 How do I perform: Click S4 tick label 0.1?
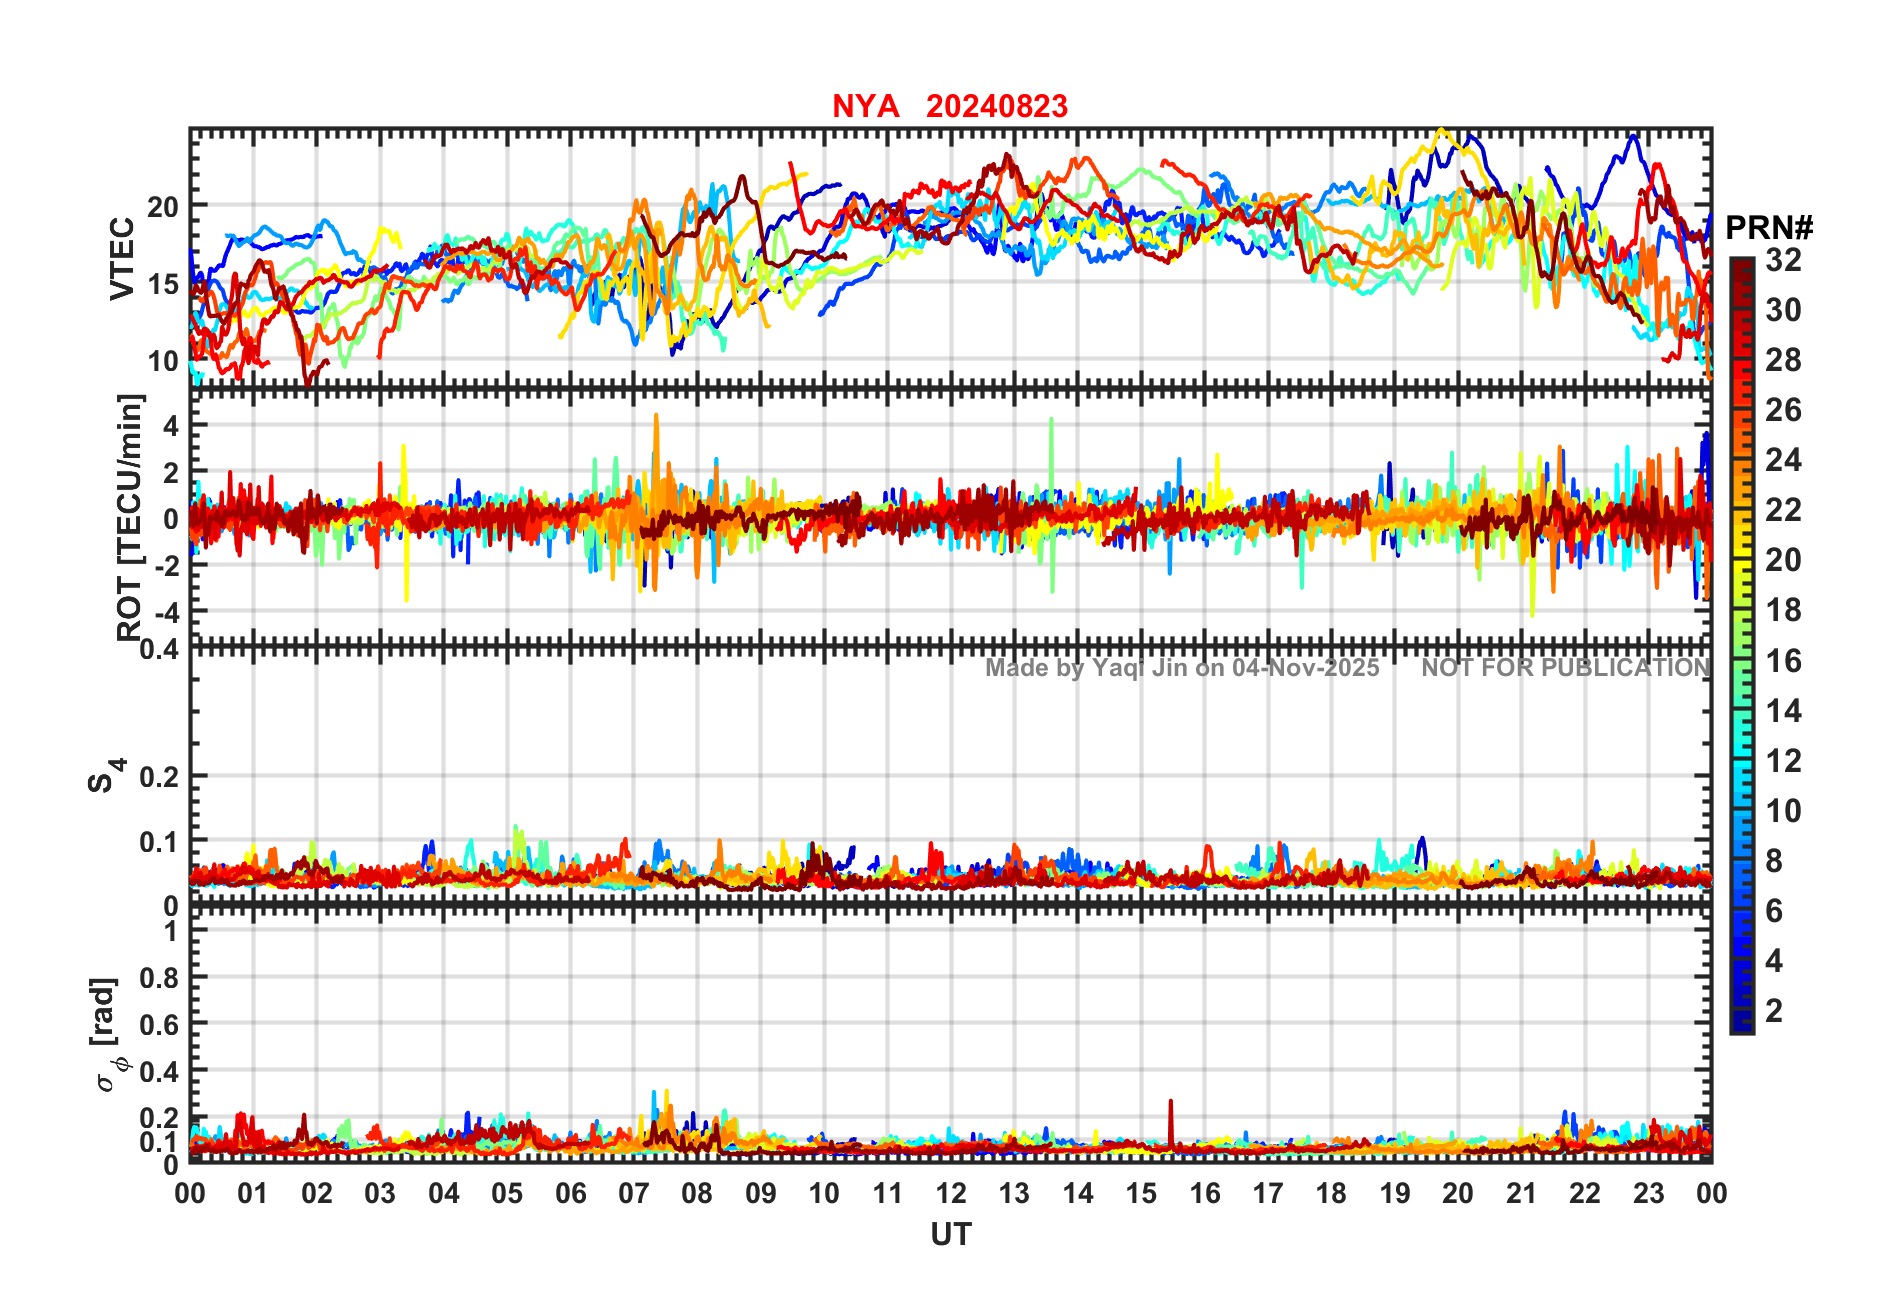[x=159, y=842]
